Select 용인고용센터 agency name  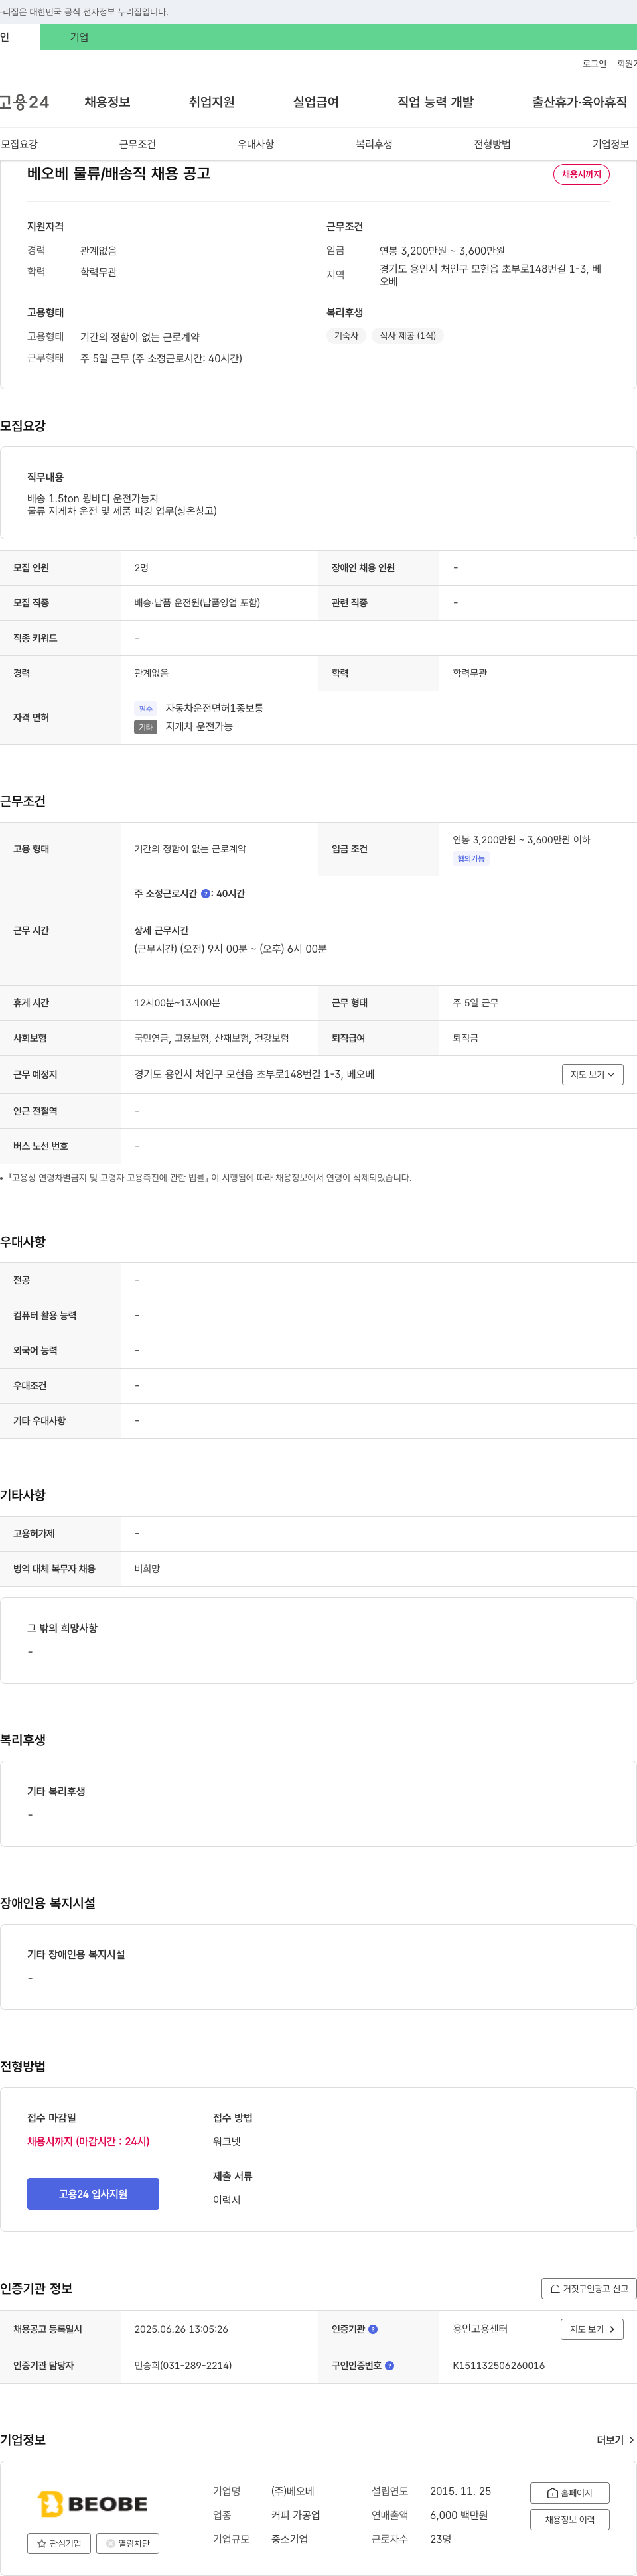pyautogui.click(x=480, y=2328)
